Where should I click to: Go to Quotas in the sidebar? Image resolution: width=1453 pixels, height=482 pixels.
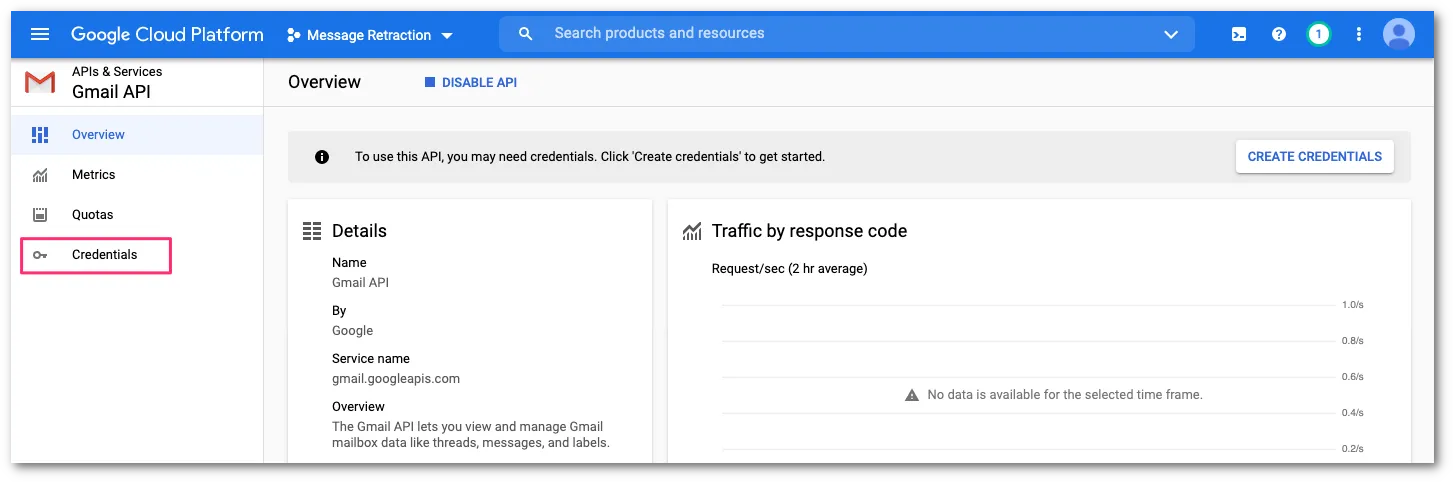click(x=92, y=215)
